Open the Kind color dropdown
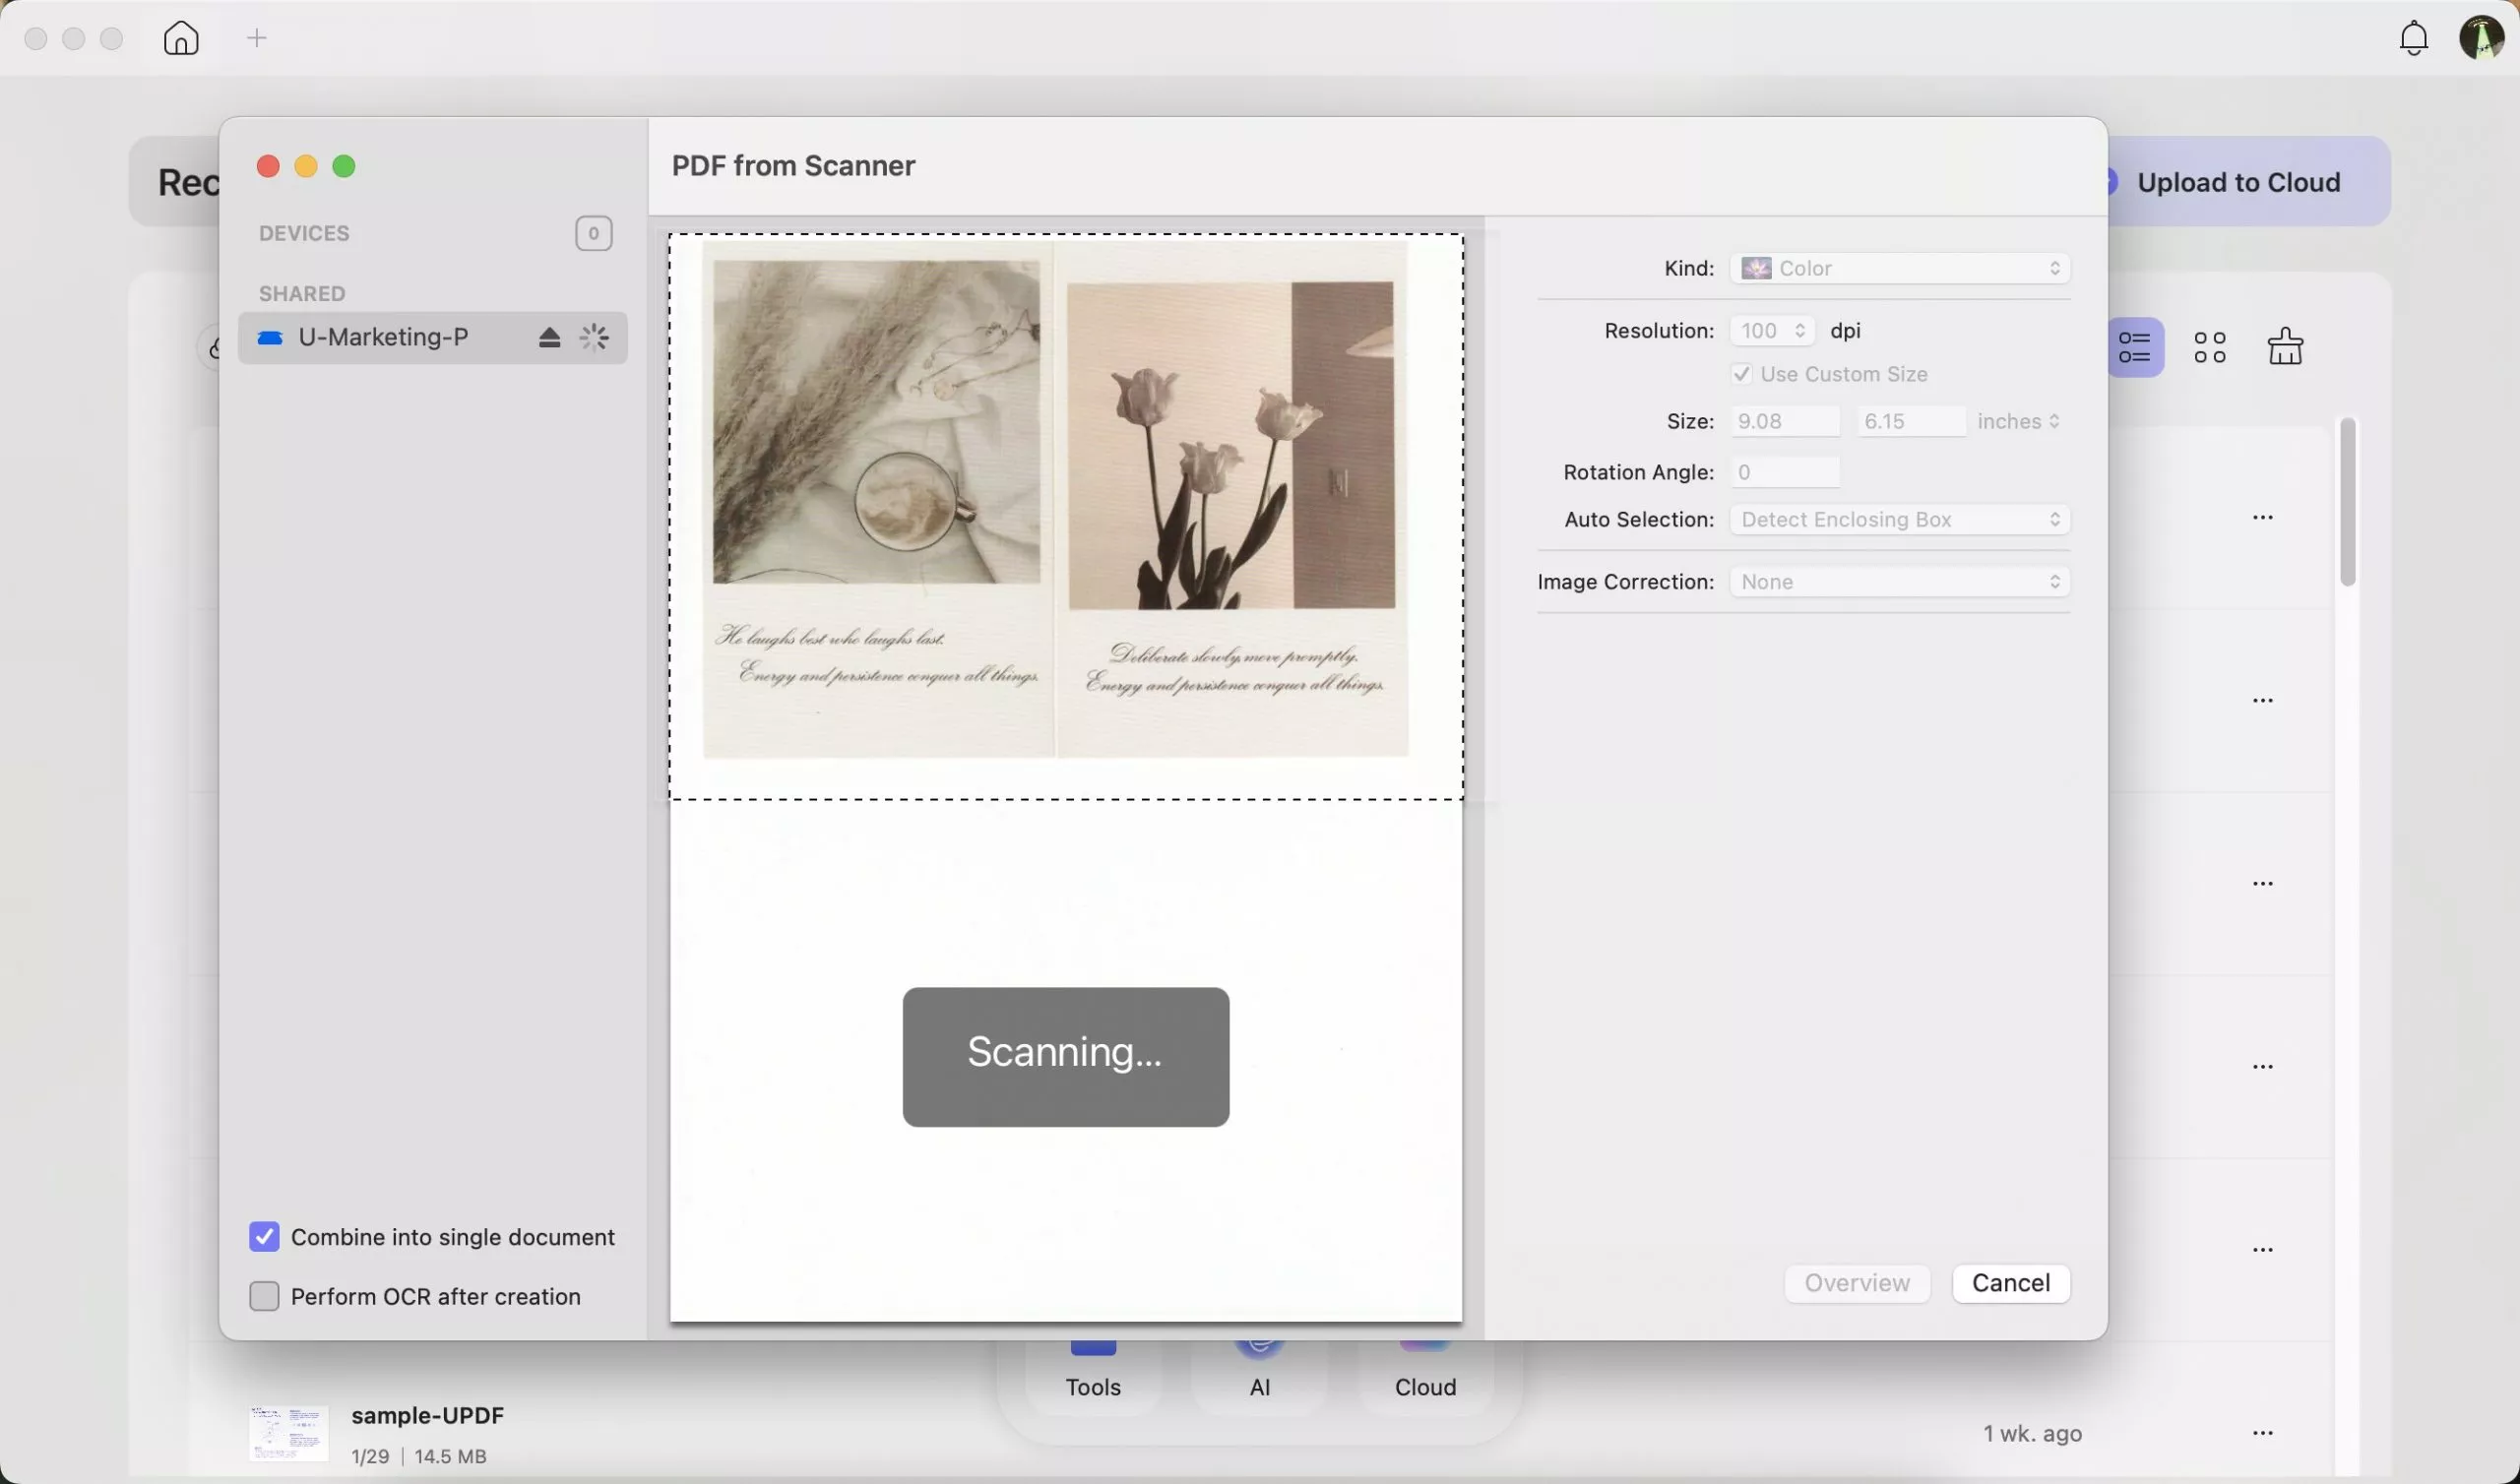Viewport: 2520px width, 1484px height. pyautogui.click(x=1899, y=269)
